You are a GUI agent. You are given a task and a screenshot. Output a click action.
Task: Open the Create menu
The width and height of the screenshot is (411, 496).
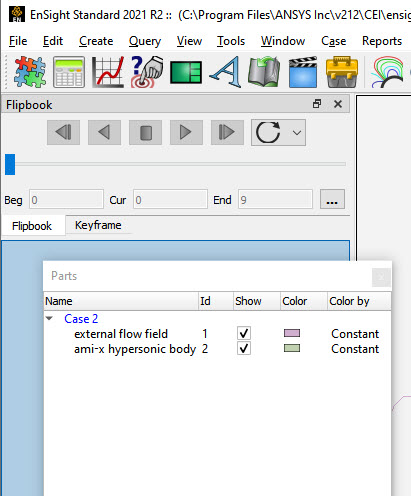click(96, 41)
